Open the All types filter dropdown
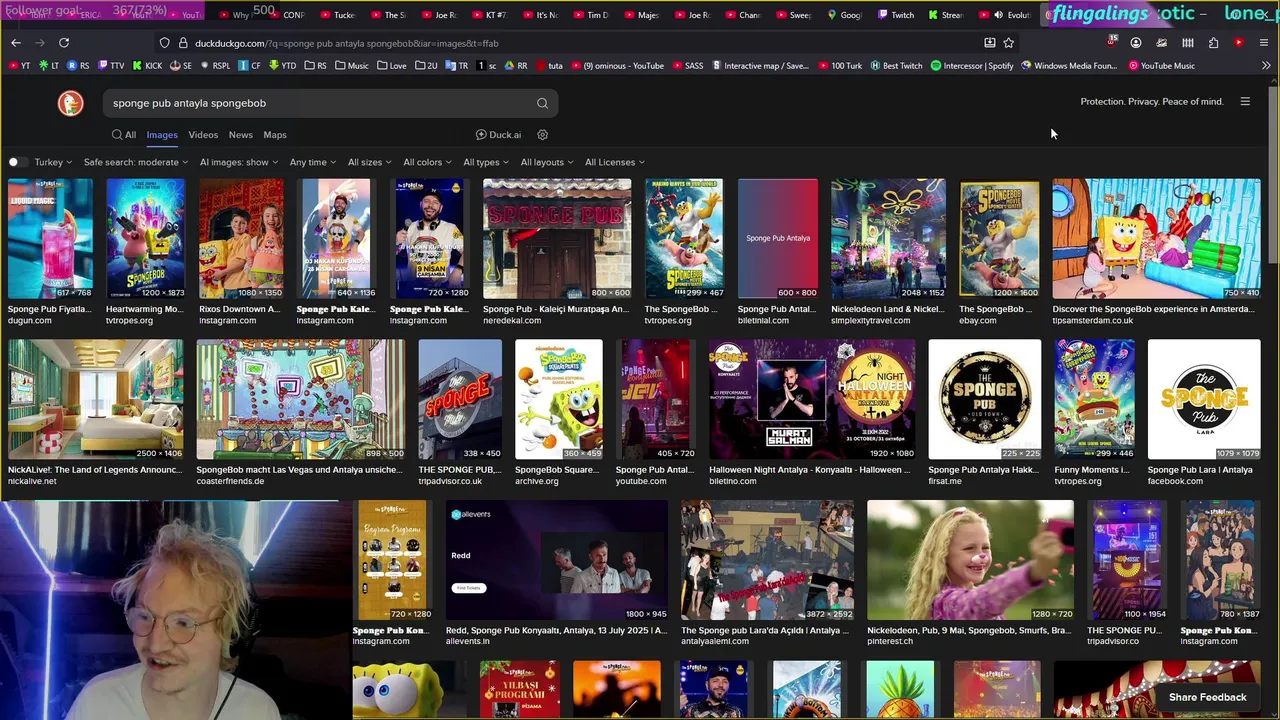 486,162
